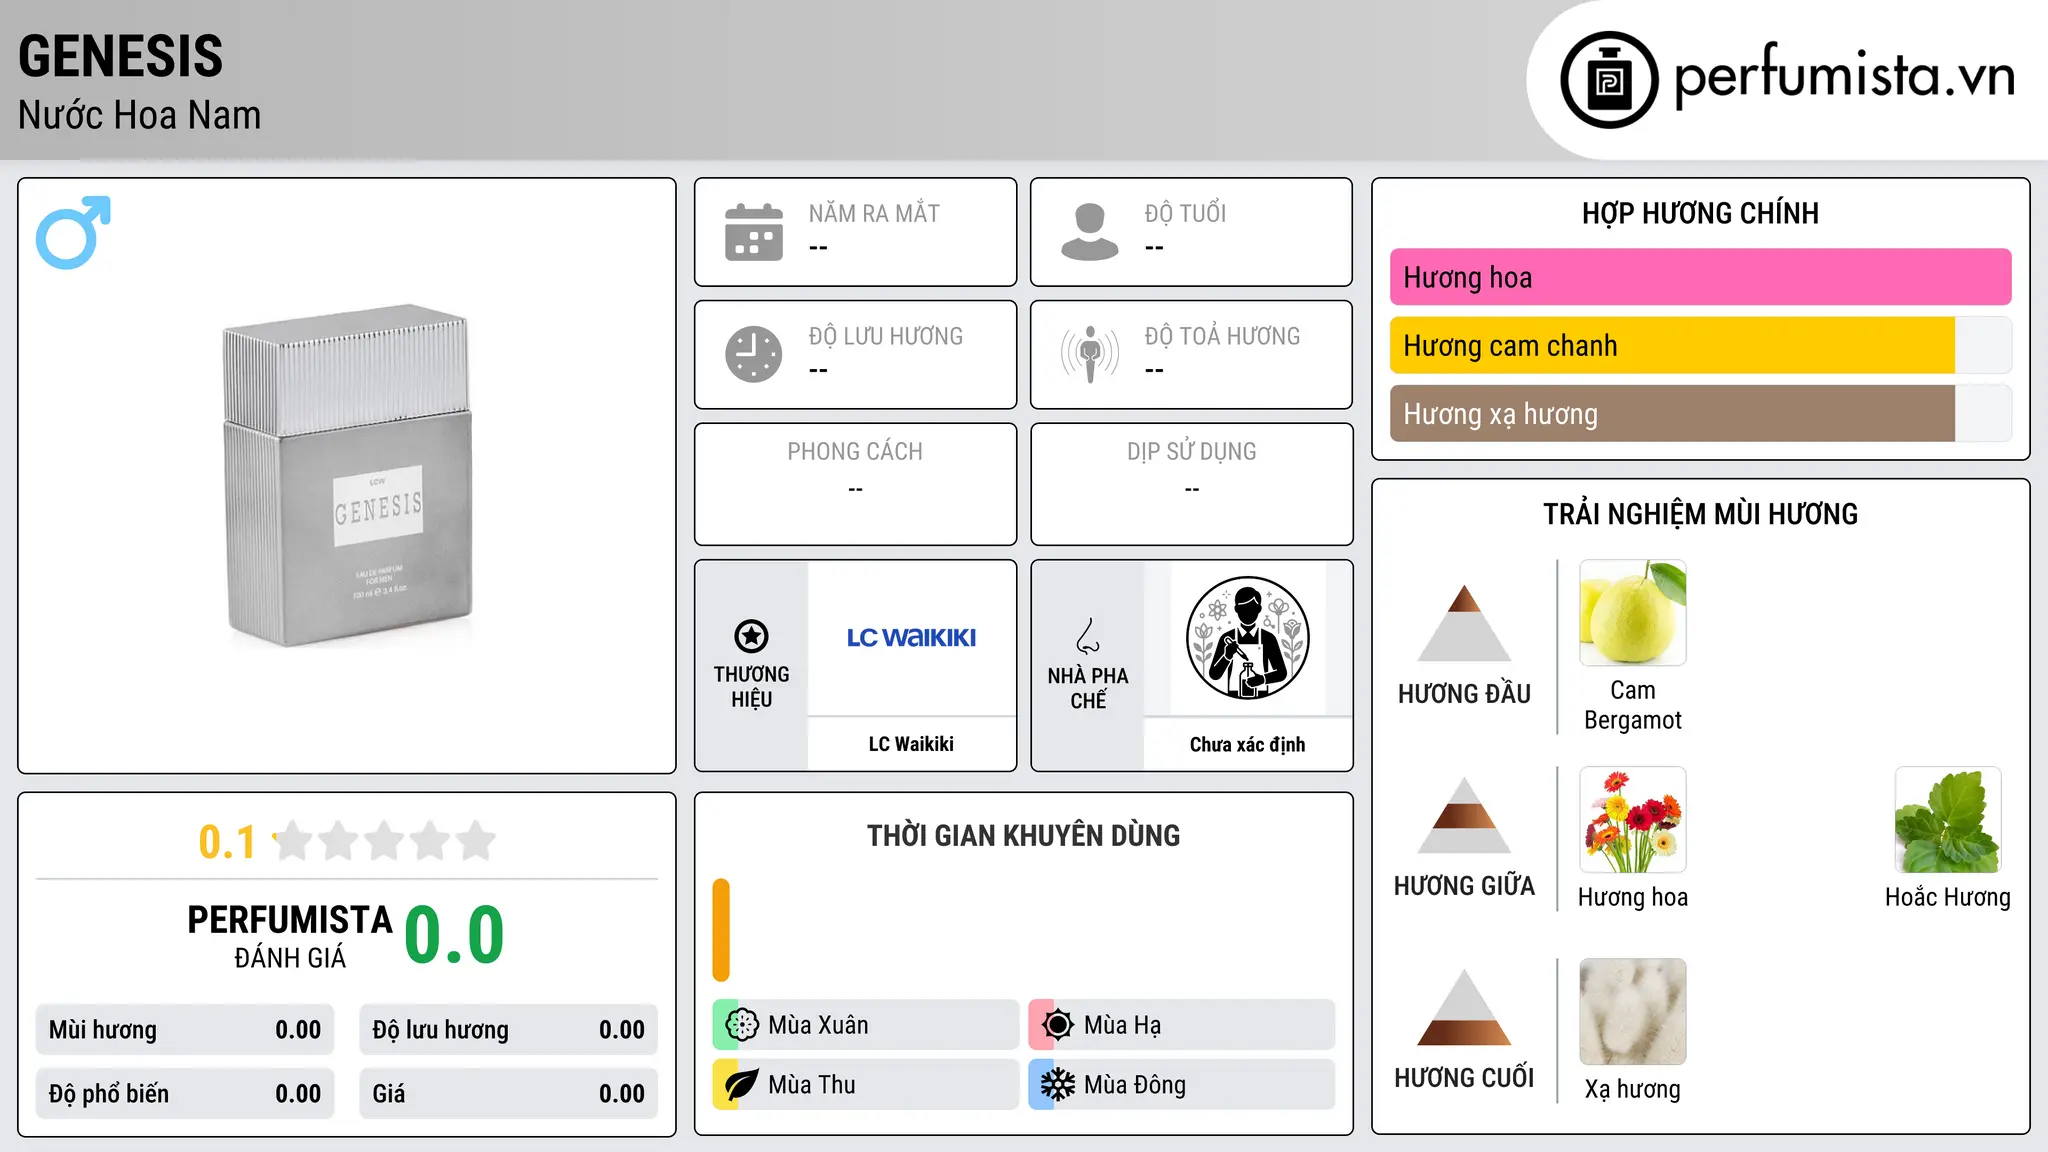
Task: Click the pink Hương hoa accord bar
Action: (x=1701, y=277)
